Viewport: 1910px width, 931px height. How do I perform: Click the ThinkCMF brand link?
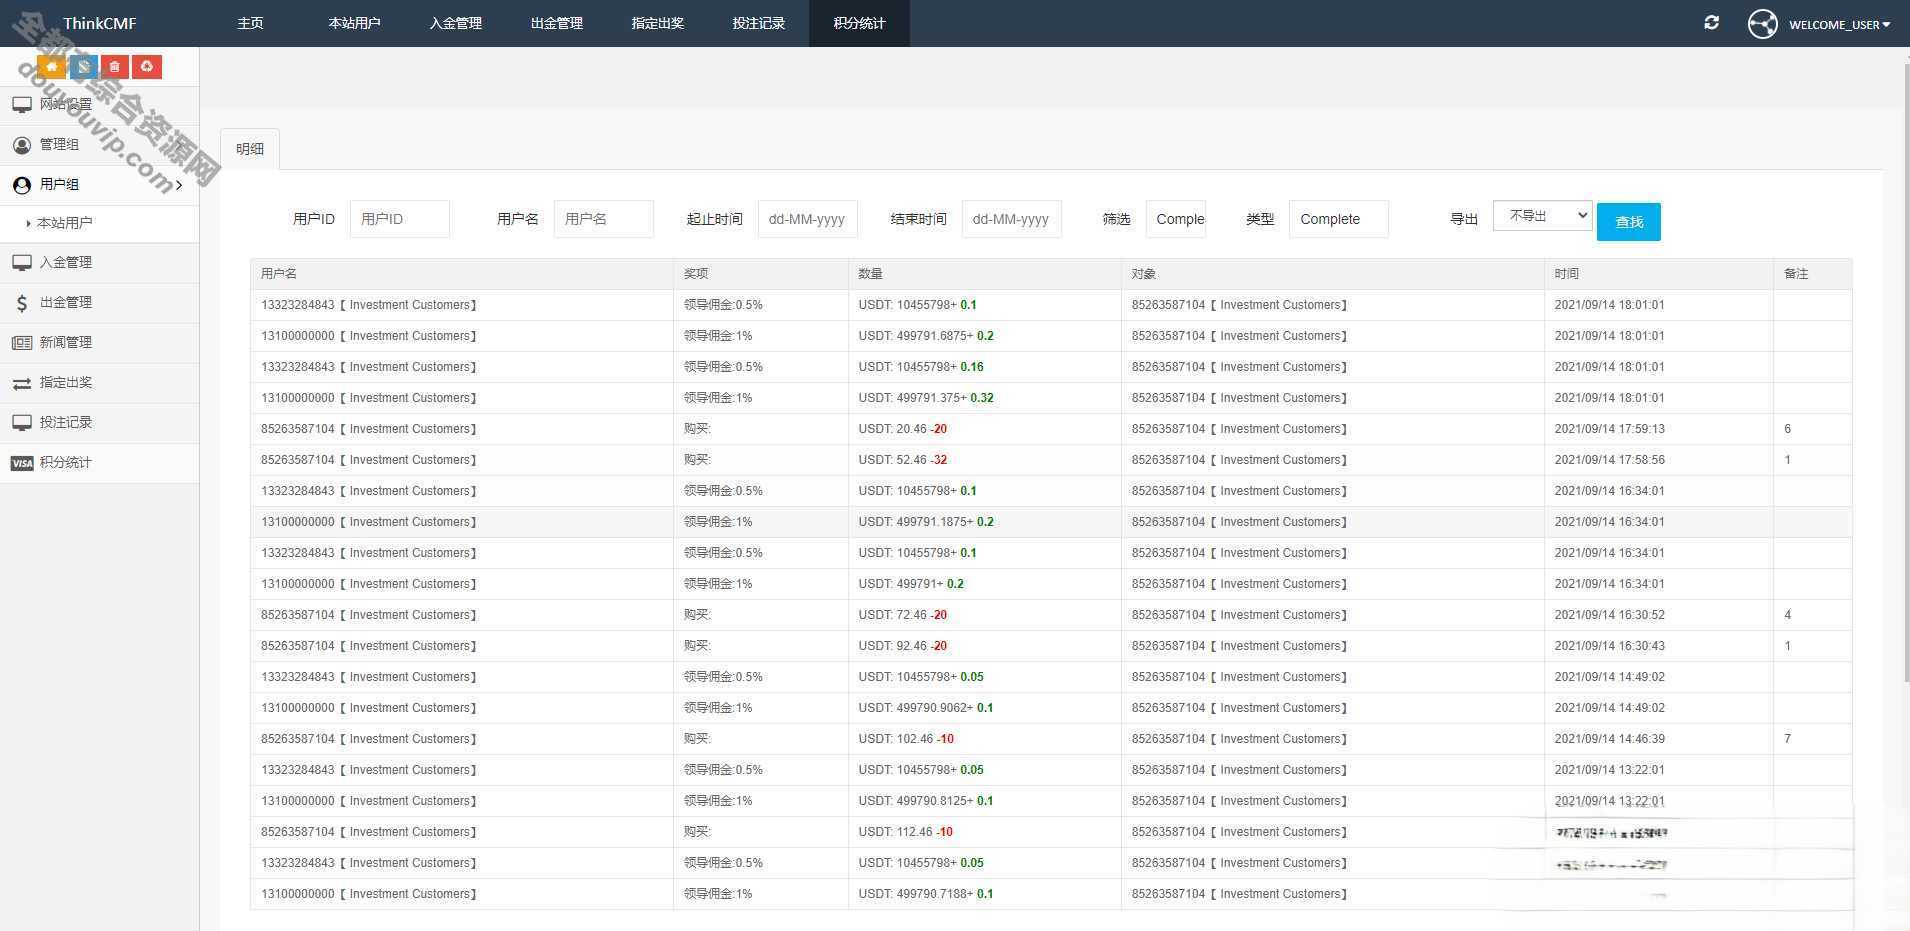tap(100, 23)
